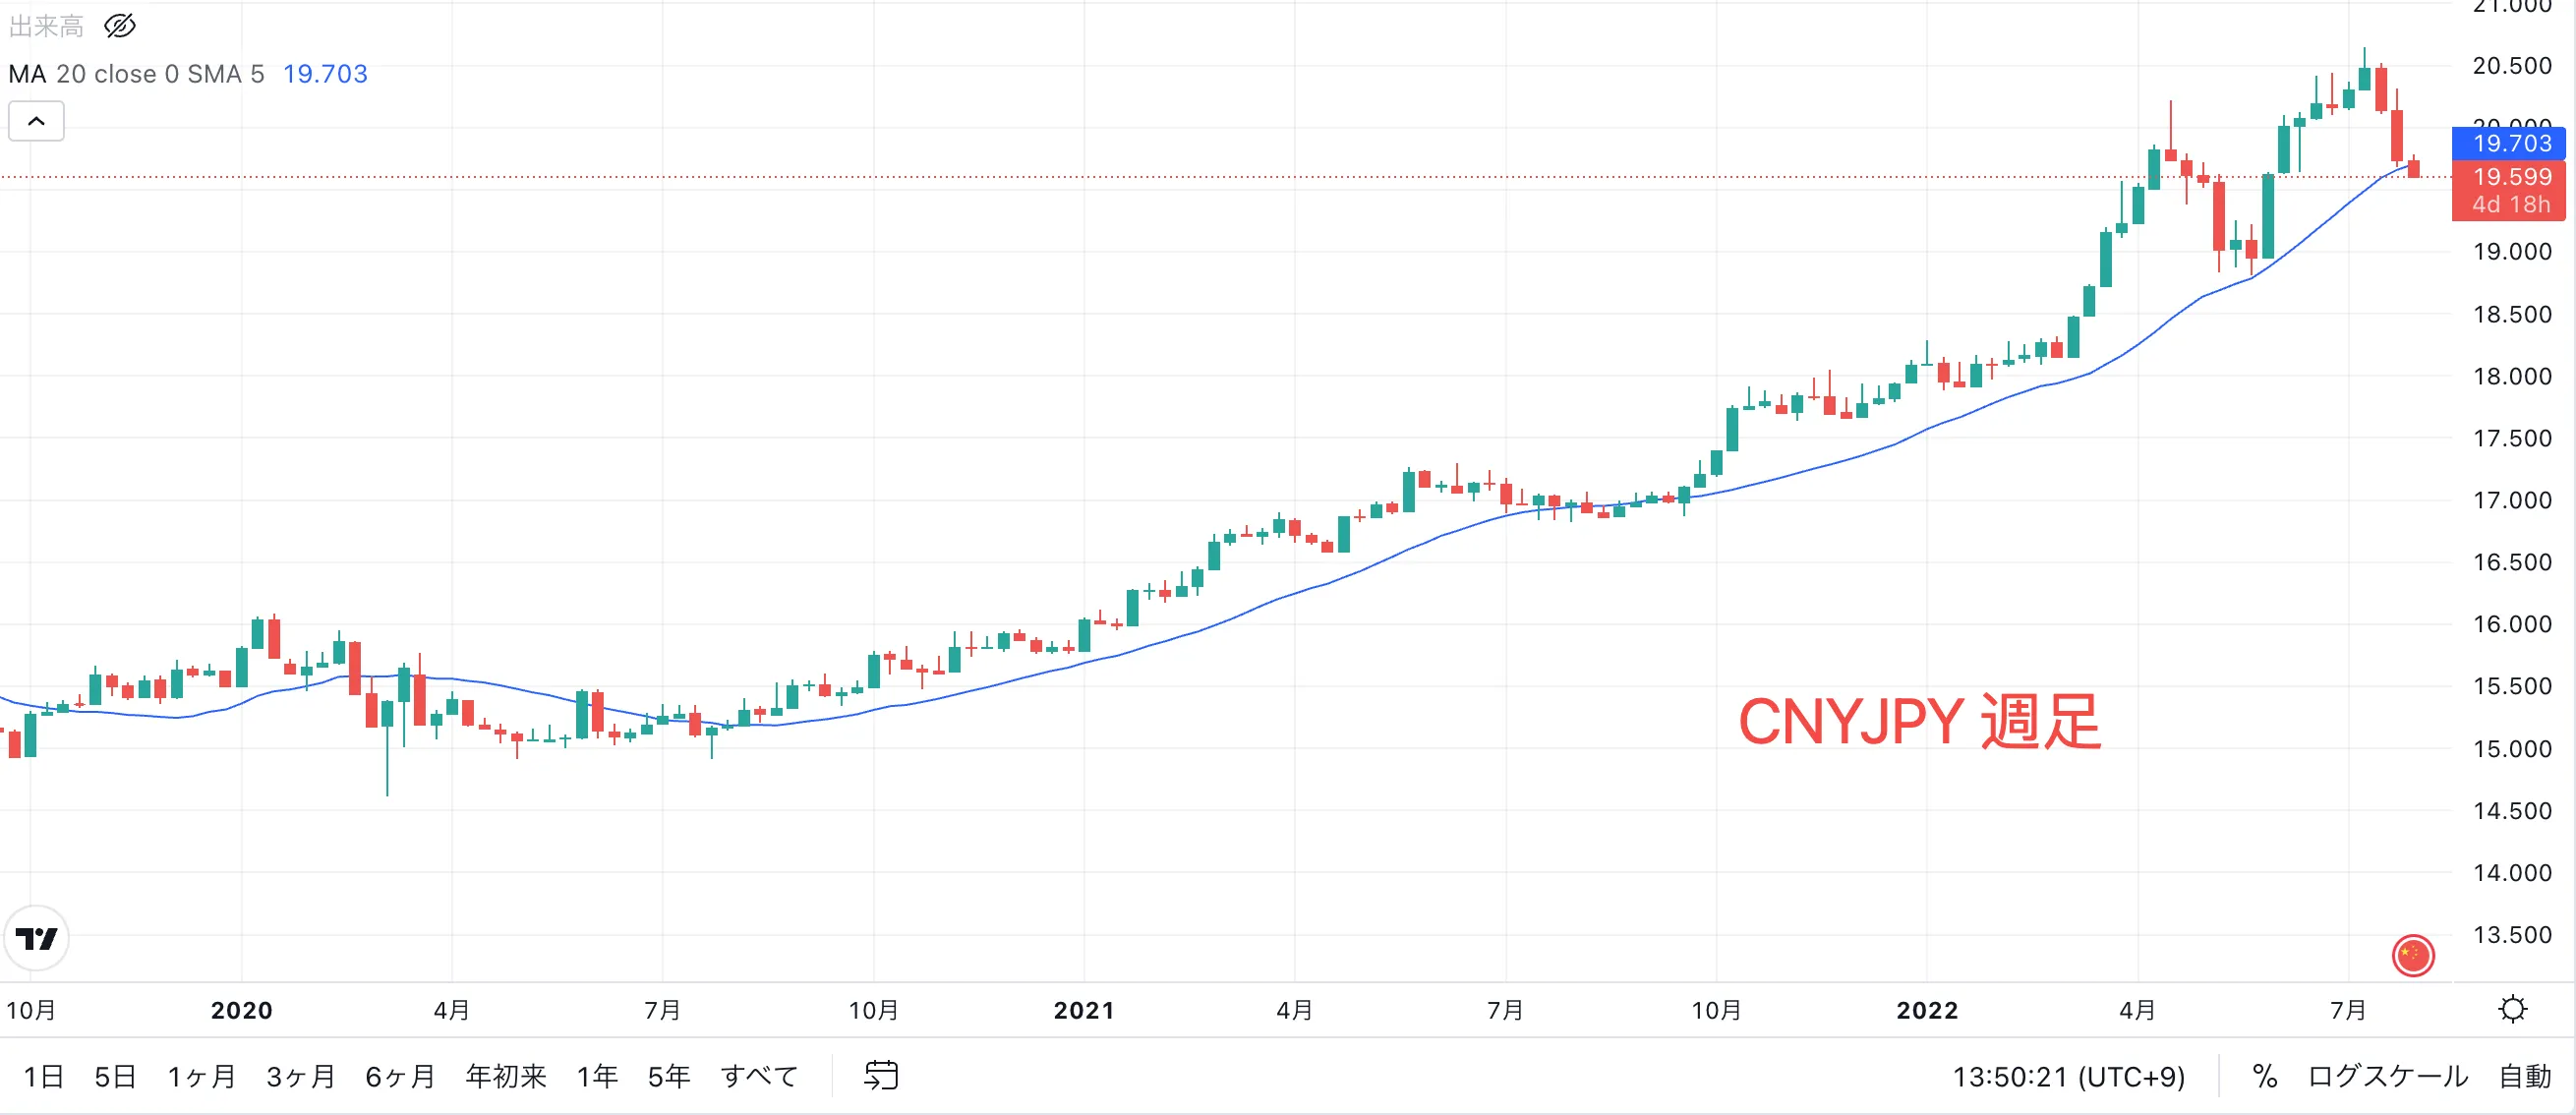Click the MA 20 close indicator legend
This screenshot has width=2576, height=1115.
(136, 74)
